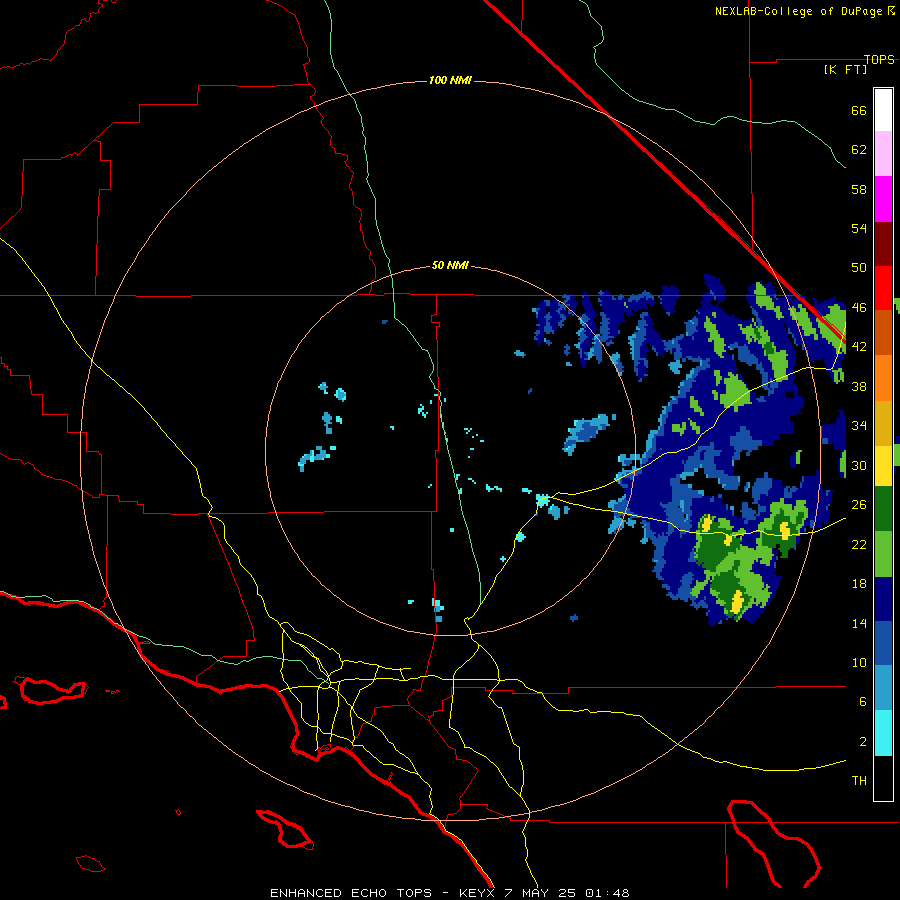The height and width of the screenshot is (900, 900).
Task: Click the dark red (maroon) legend swatch
Action: [883, 244]
